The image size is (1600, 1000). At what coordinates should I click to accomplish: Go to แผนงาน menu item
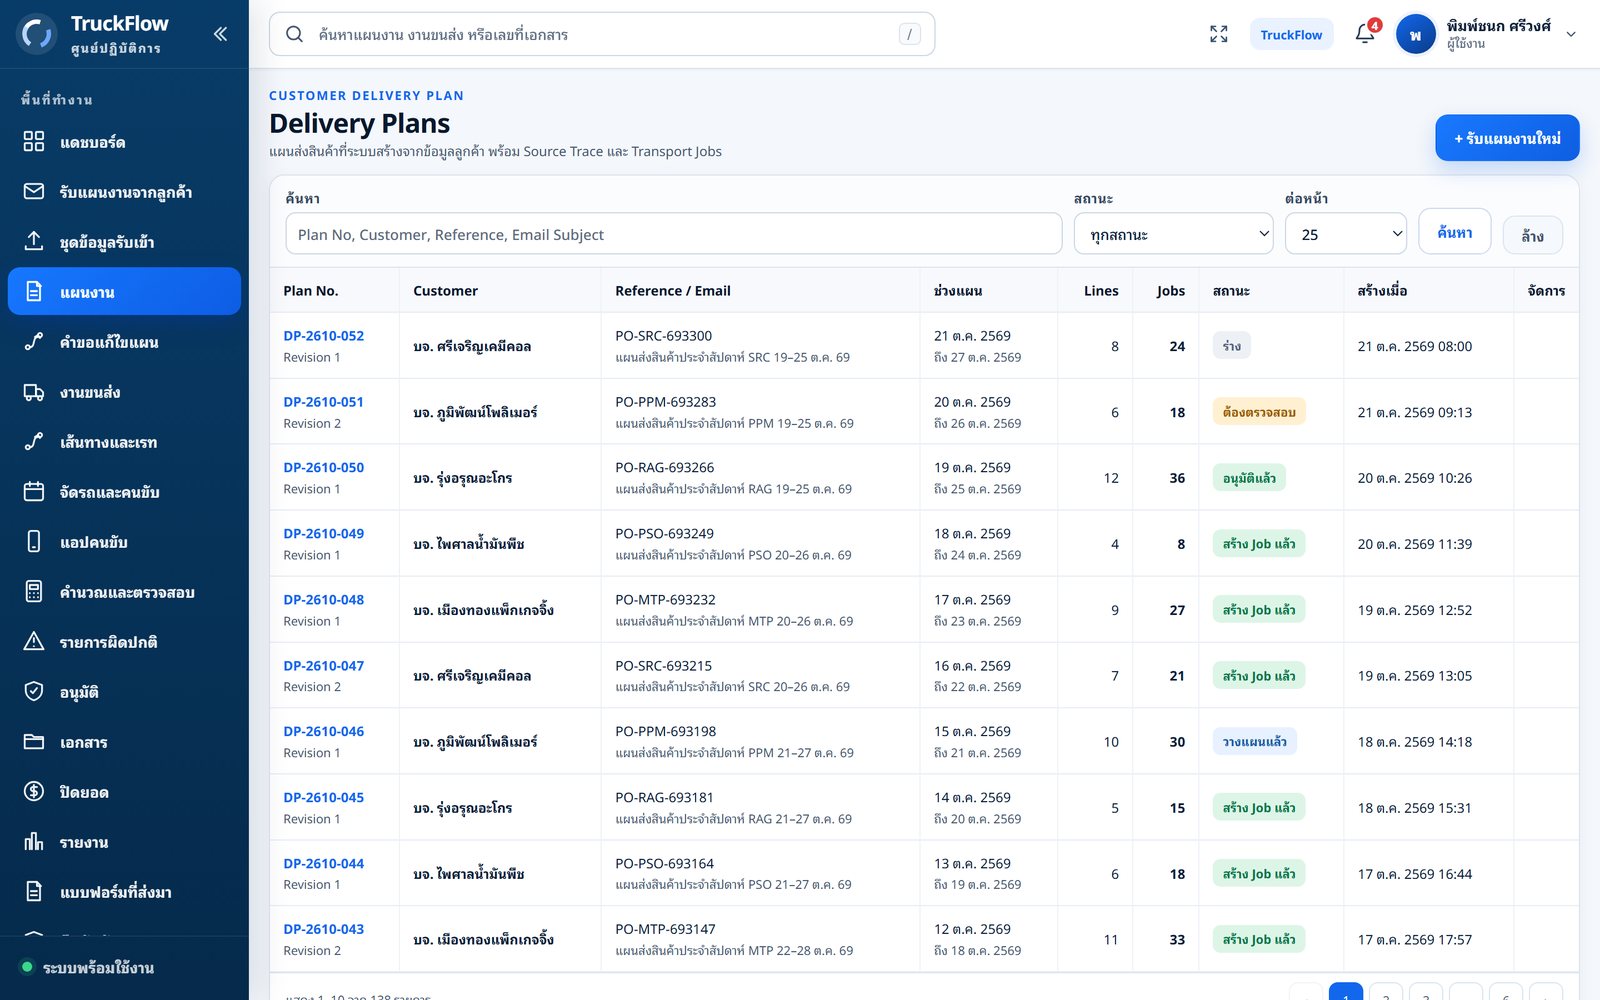click(x=124, y=291)
